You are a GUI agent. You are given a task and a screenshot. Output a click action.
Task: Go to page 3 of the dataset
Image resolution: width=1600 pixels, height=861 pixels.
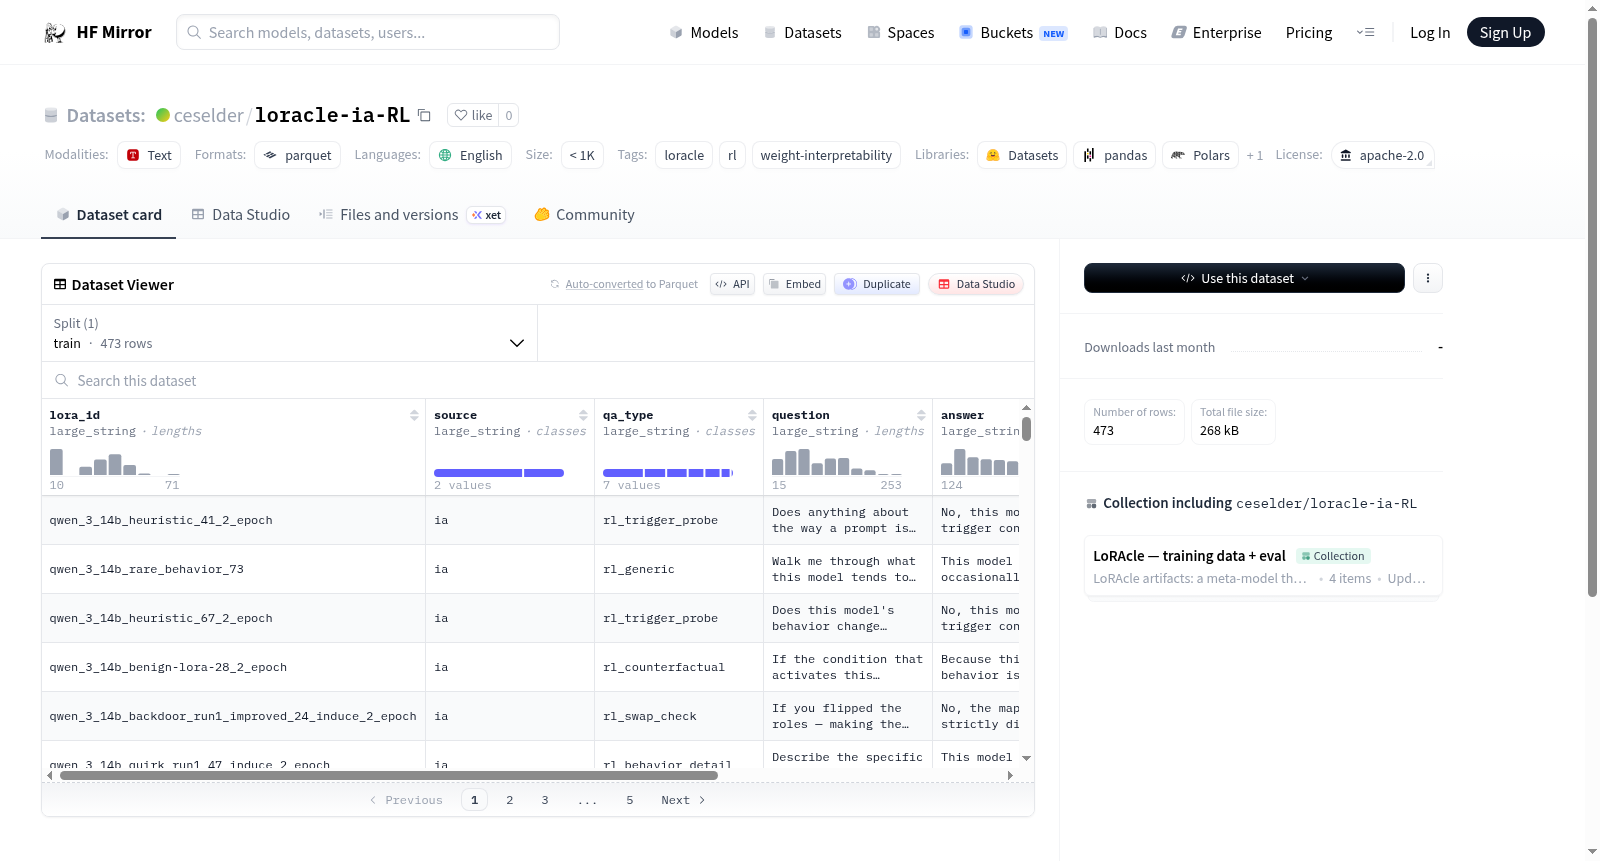point(545,800)
